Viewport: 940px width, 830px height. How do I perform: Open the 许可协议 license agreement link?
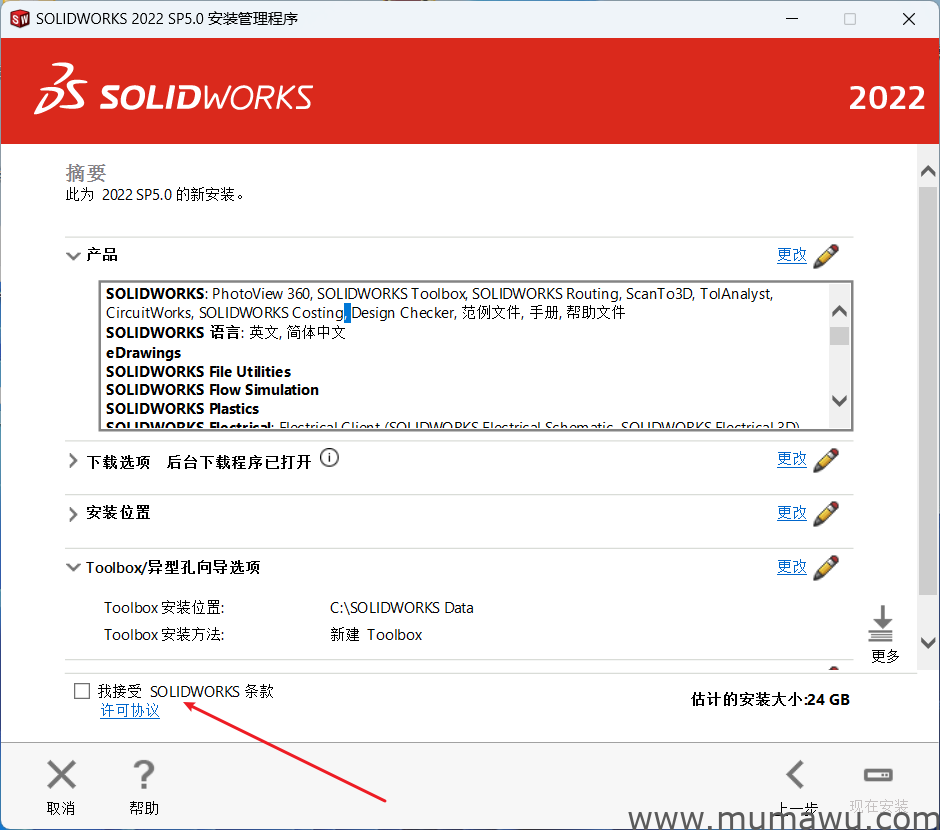129,710
